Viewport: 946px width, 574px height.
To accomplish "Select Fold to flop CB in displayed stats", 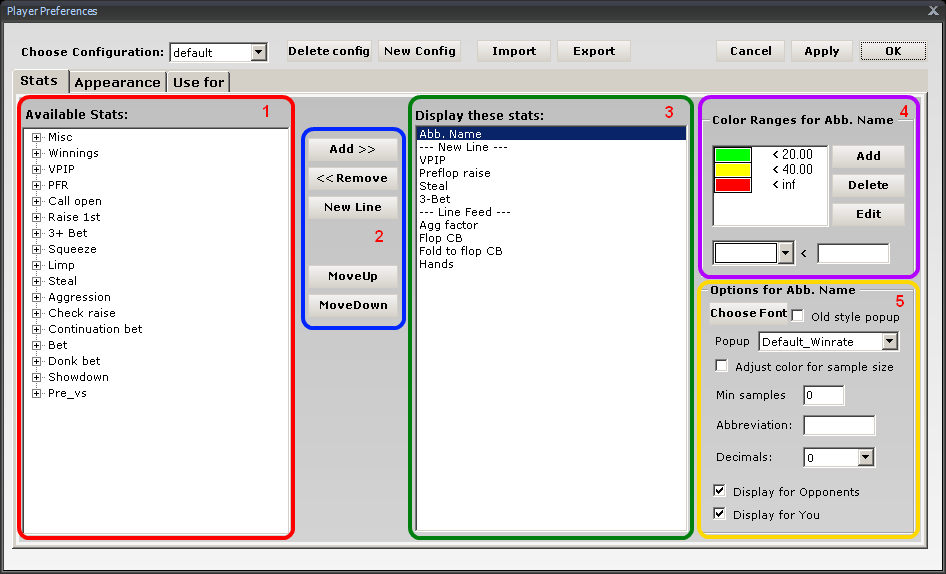I will (551, 251).
